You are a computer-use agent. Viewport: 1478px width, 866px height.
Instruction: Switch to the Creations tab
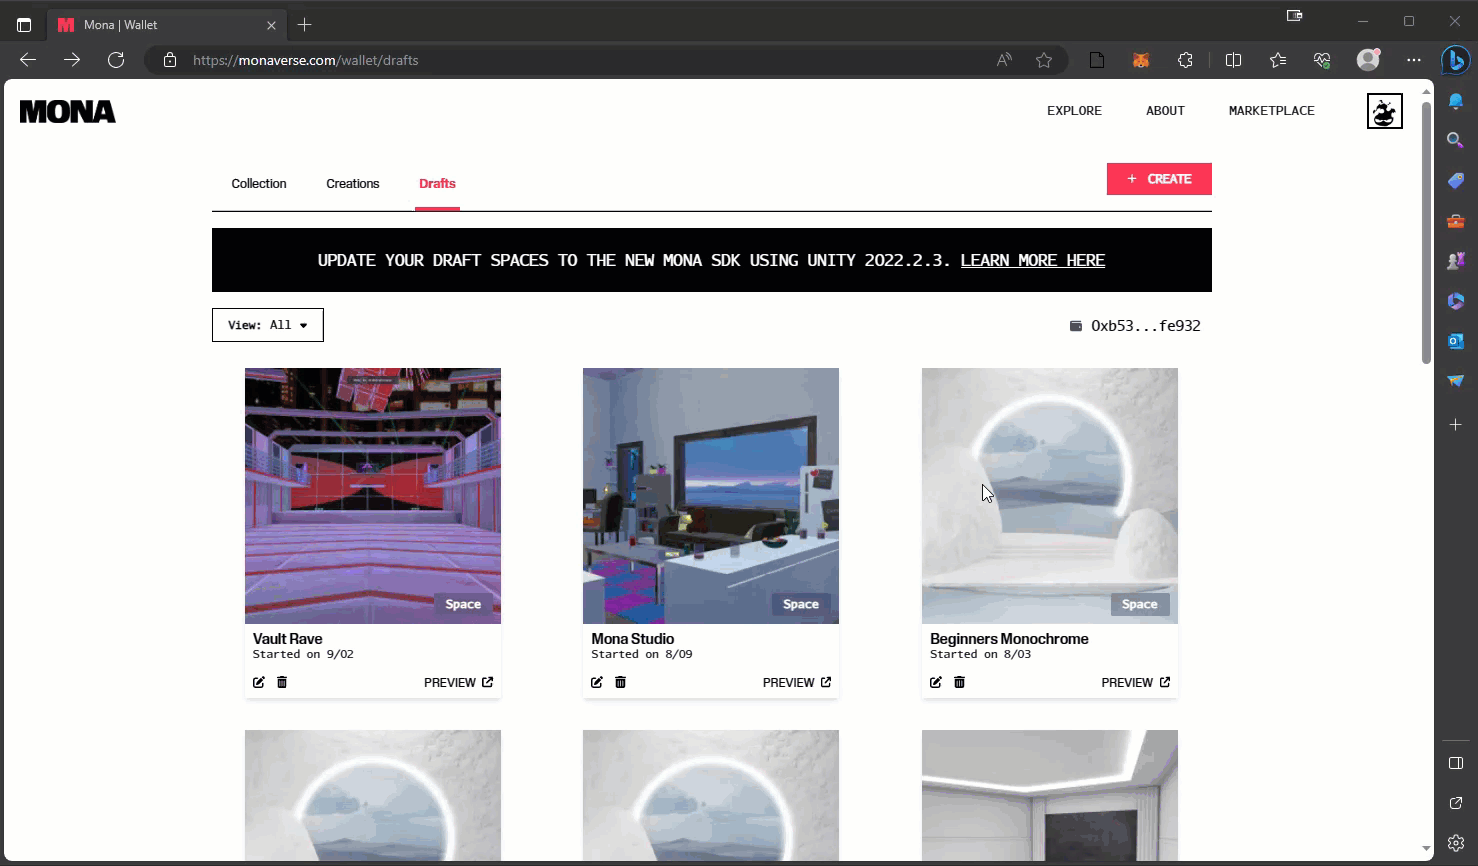[x=352, y=184]
